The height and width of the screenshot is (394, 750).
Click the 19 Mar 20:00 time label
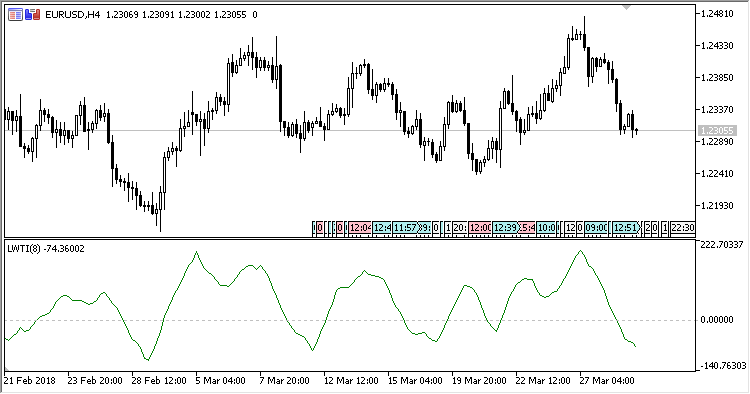[x=479, y=381]
